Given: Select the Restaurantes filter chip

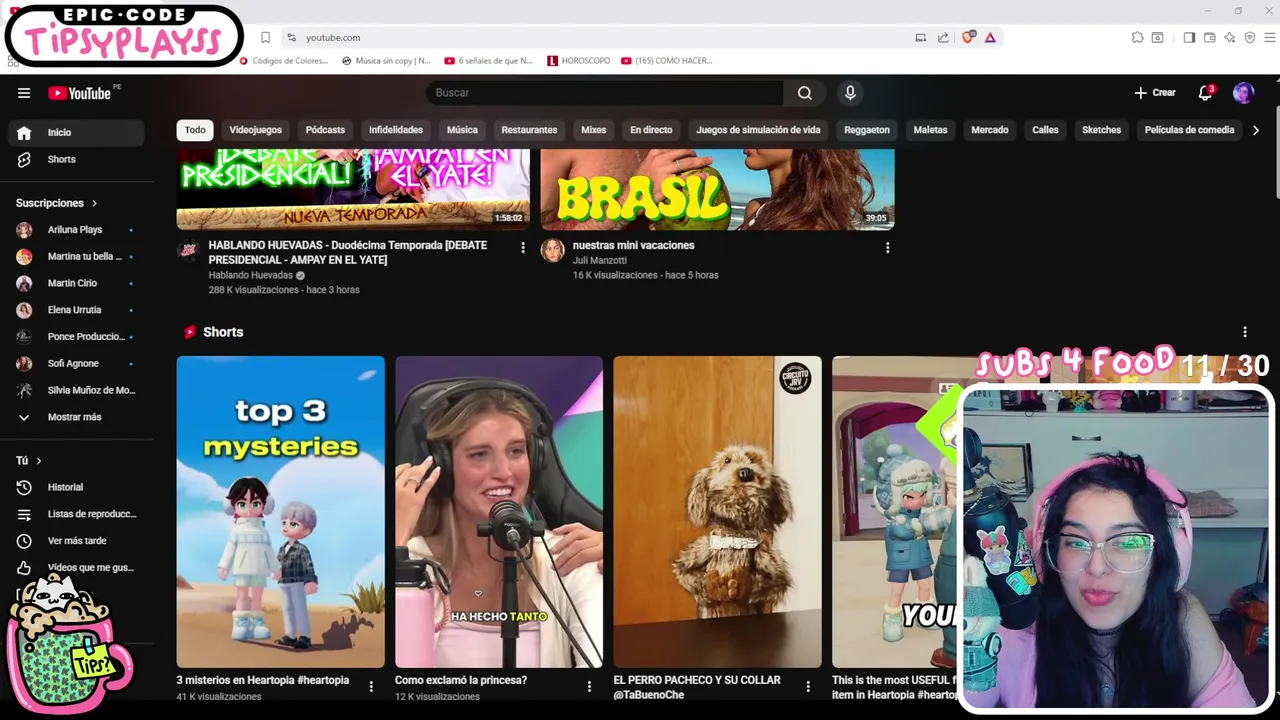Looking at the screenshot, I should click(x=529, y=130).
